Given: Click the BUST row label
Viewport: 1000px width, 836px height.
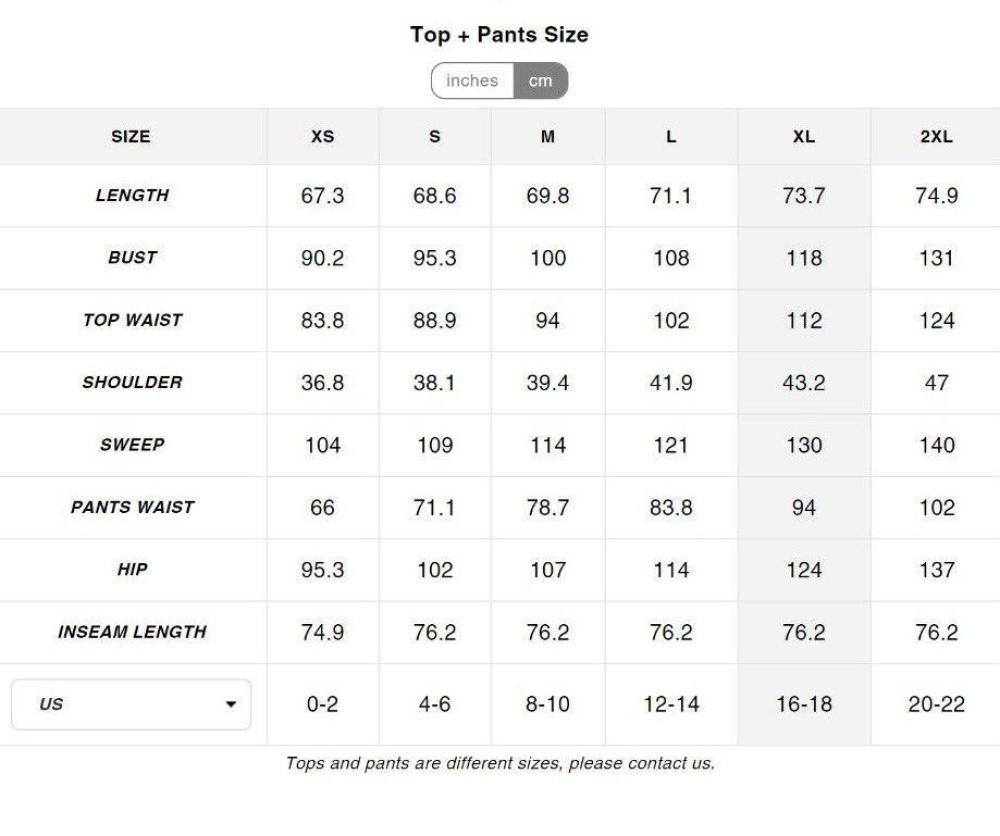Looking at the screenshot, I should point(132,257).
